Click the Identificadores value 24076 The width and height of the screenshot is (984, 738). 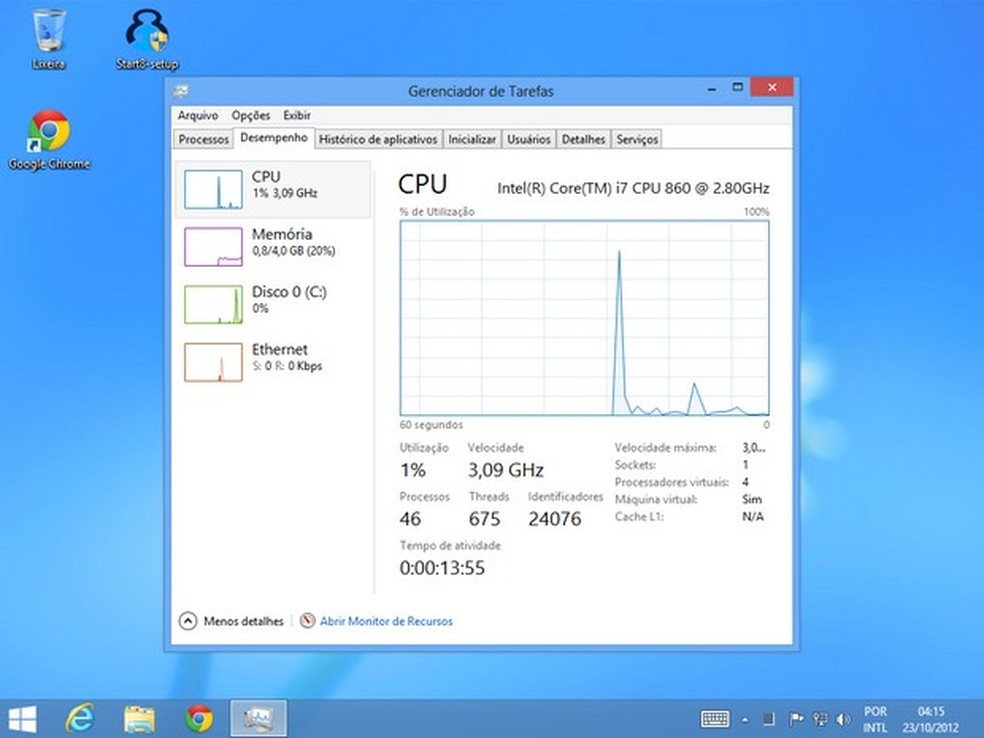pyautogui.click(x=555, y=519)
